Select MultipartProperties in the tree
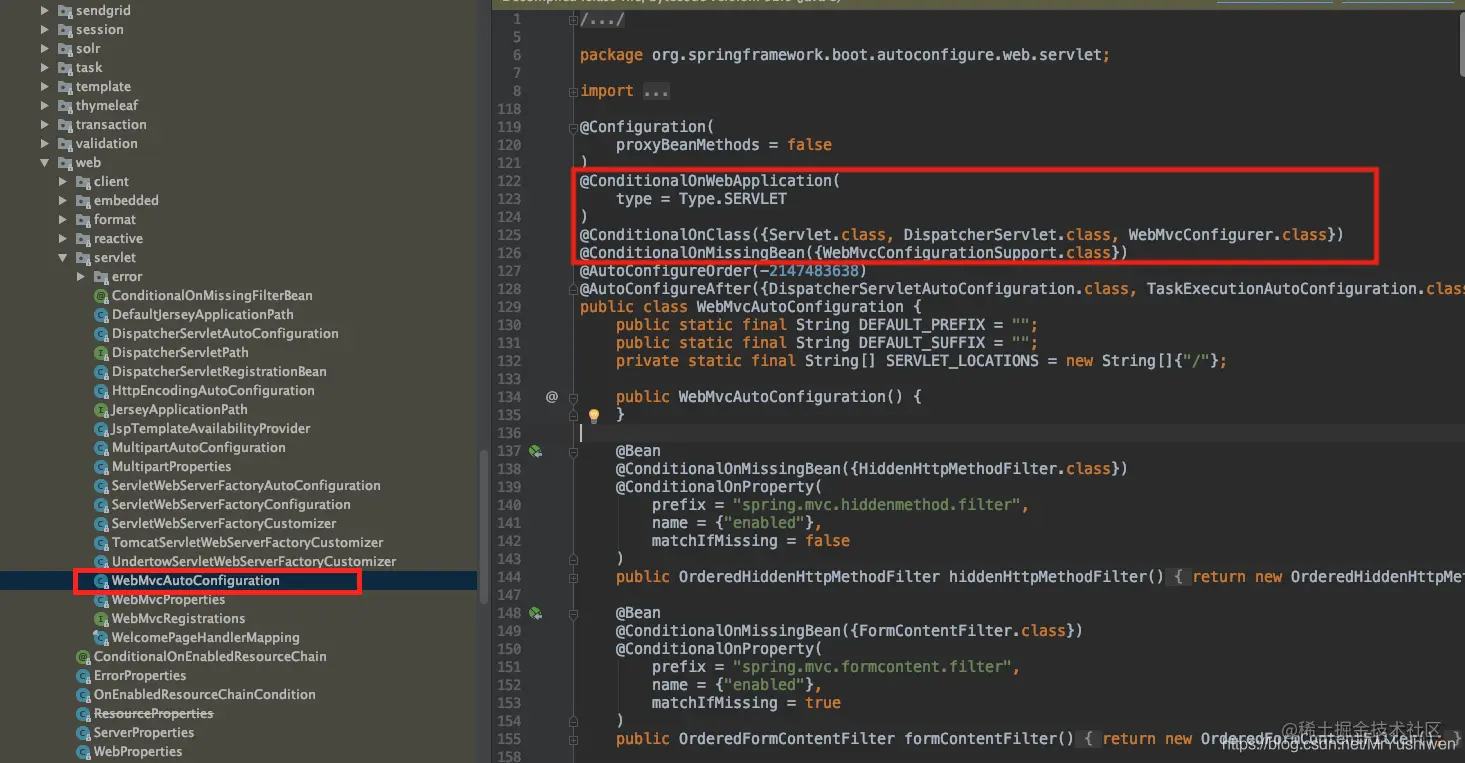1465x763 pixels. (171, 467)
